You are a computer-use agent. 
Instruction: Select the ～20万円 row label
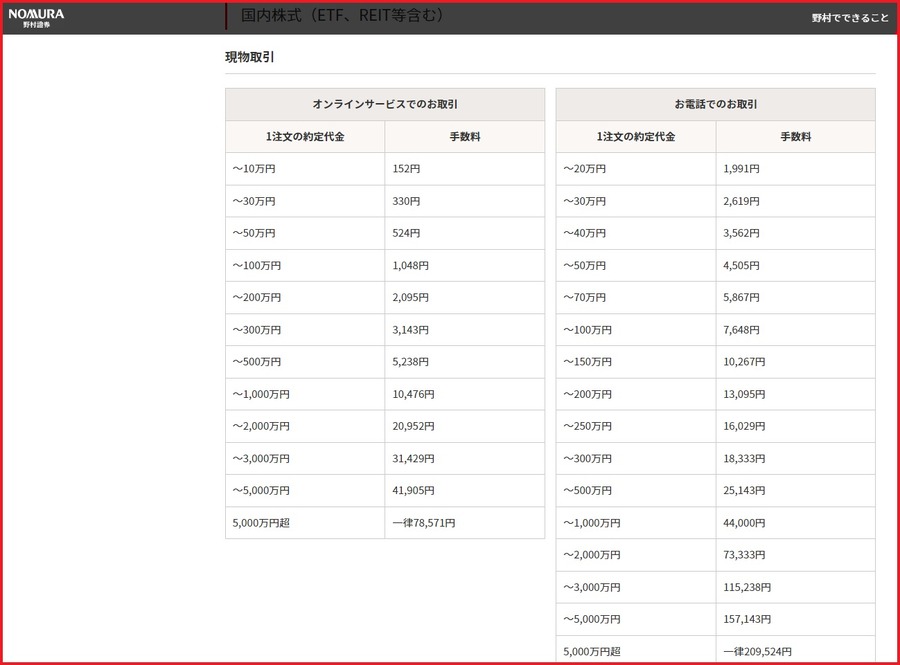[584, 169]
